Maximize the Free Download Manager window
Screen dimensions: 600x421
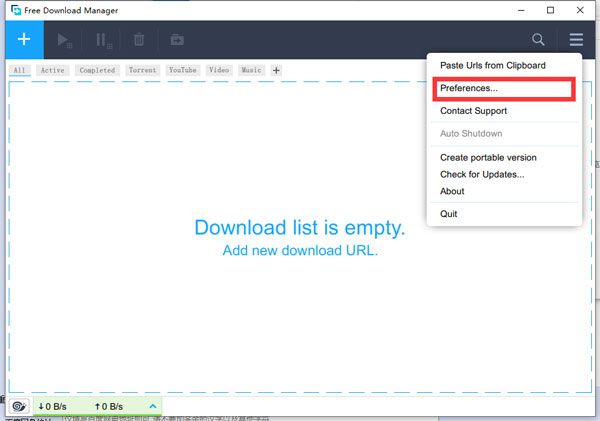550,10
